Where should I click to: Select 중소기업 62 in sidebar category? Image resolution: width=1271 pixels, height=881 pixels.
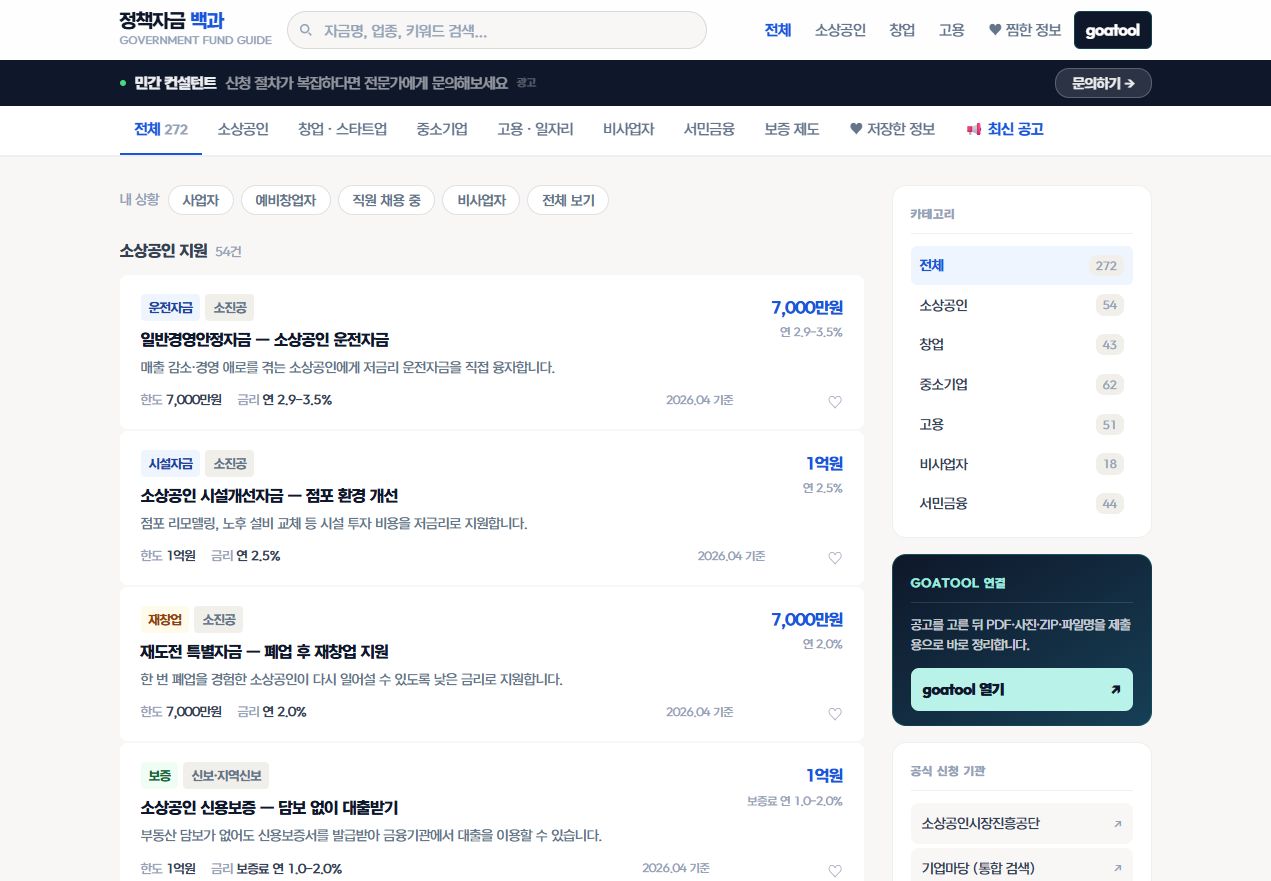[1021, 384]
